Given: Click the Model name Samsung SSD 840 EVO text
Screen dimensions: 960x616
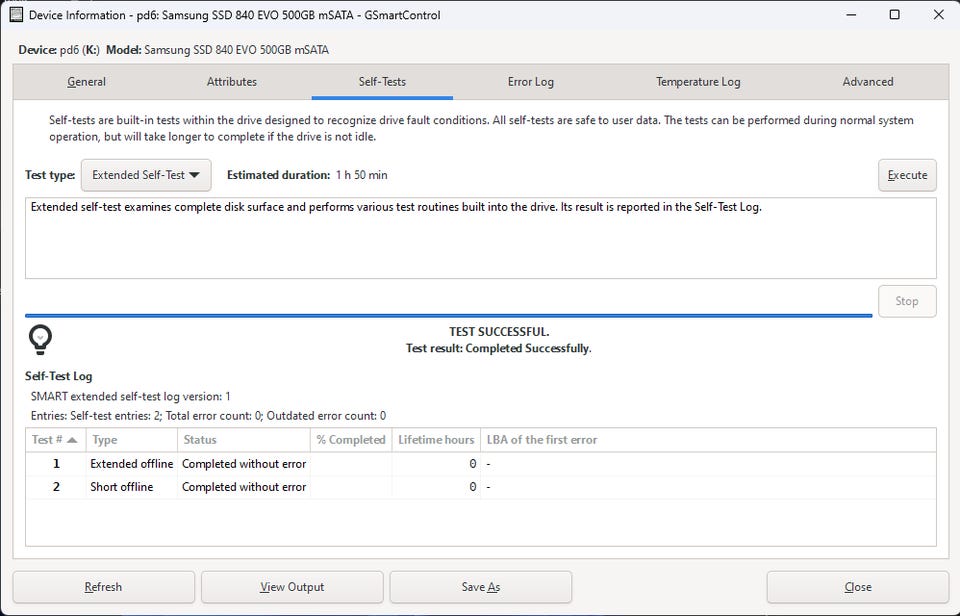Looking at the screenshot, I should click(236, 50).
